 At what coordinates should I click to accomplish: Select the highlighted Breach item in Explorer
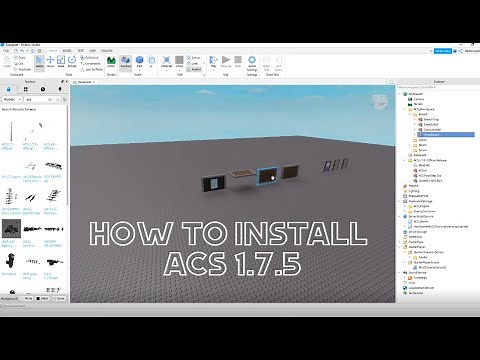point(446,135)
